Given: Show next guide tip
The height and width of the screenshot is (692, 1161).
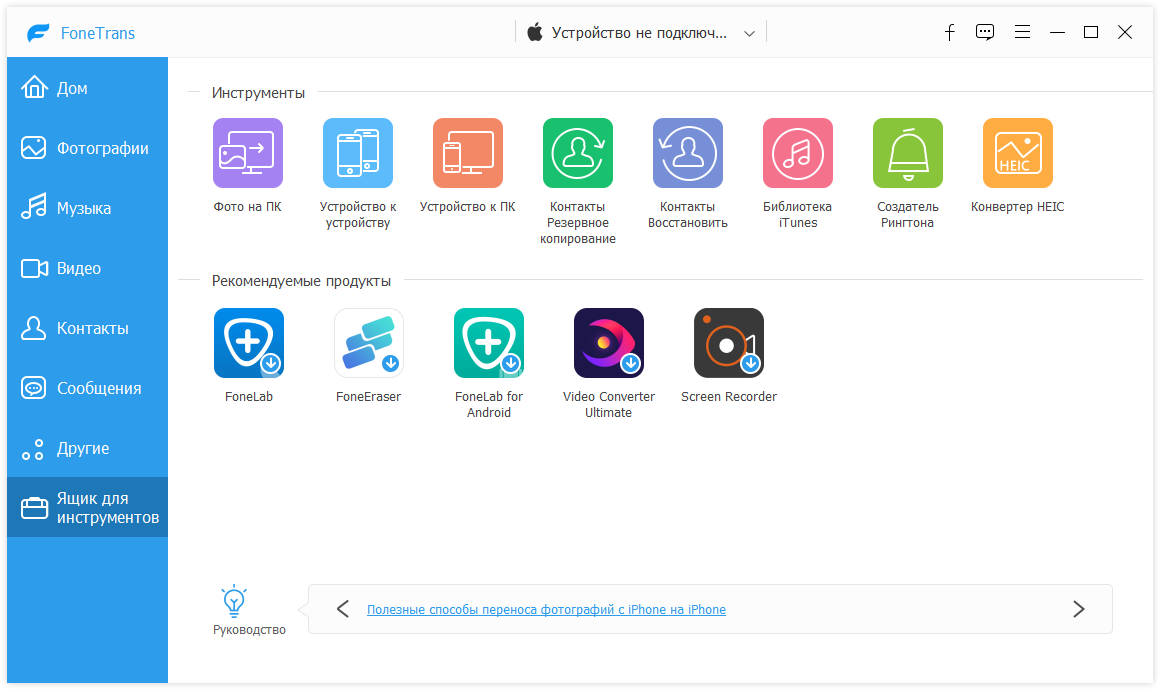Looking at the screenshot, I should (1079, 609).
